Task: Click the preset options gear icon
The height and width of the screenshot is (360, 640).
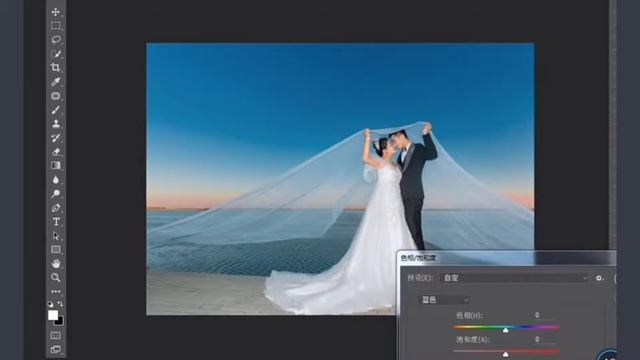Action: [599, 278]
